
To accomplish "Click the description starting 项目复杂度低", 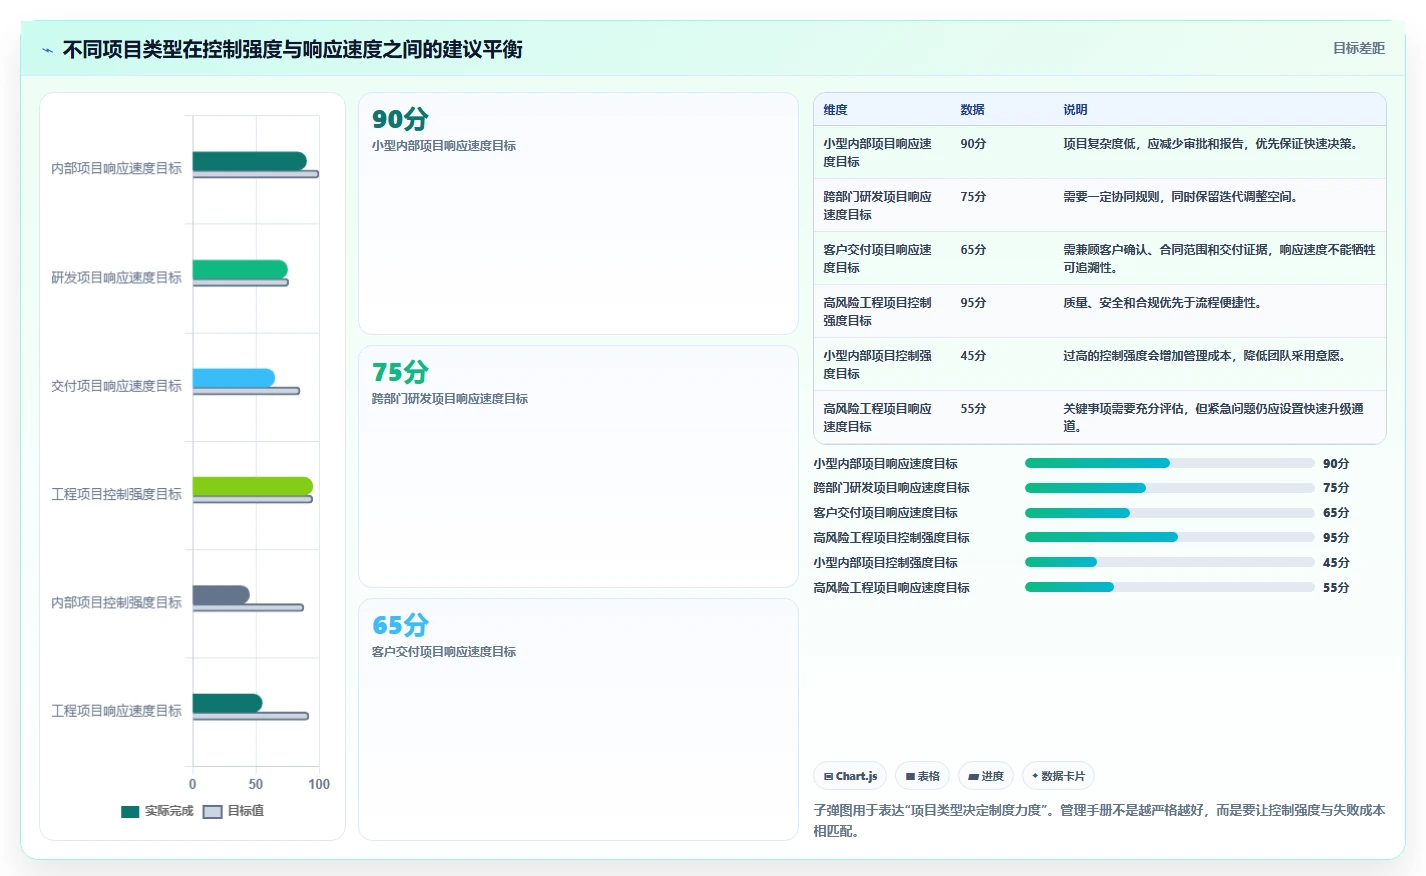I will 1212,144.
